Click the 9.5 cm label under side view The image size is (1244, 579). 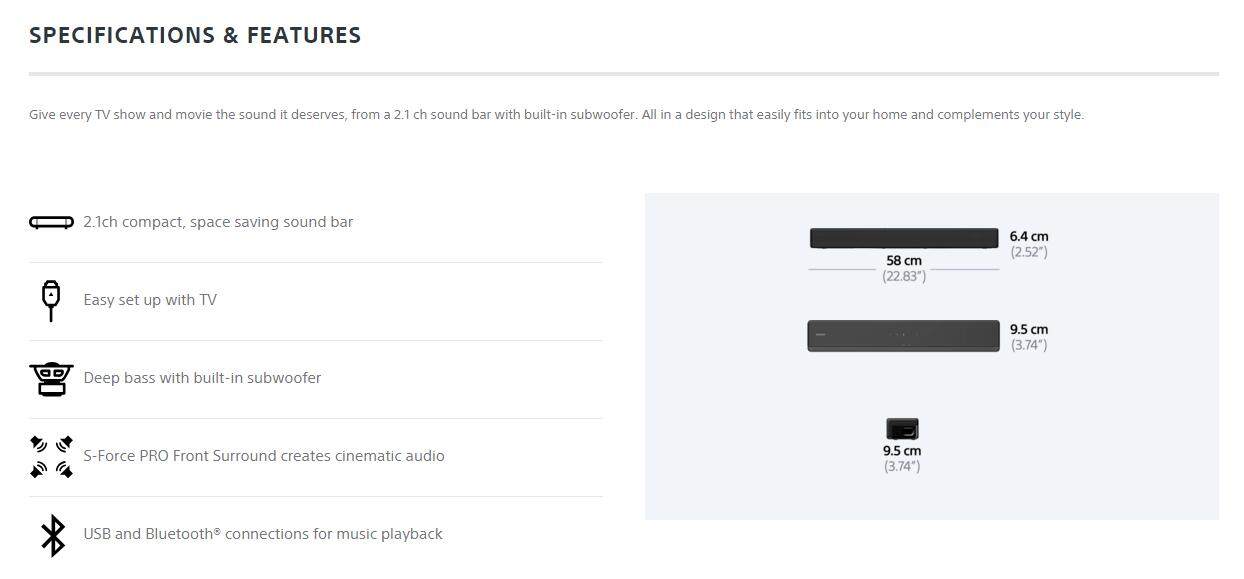click(x=902, y=451)
